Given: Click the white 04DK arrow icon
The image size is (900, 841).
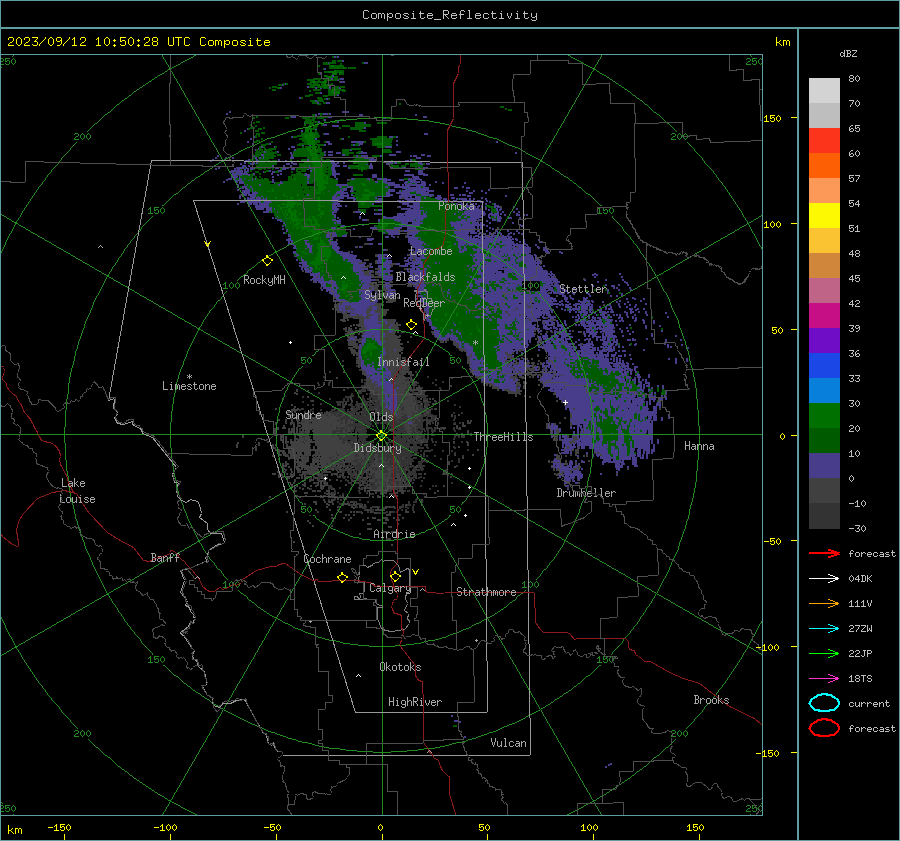Looking at the screenshot, I should 824,579.
